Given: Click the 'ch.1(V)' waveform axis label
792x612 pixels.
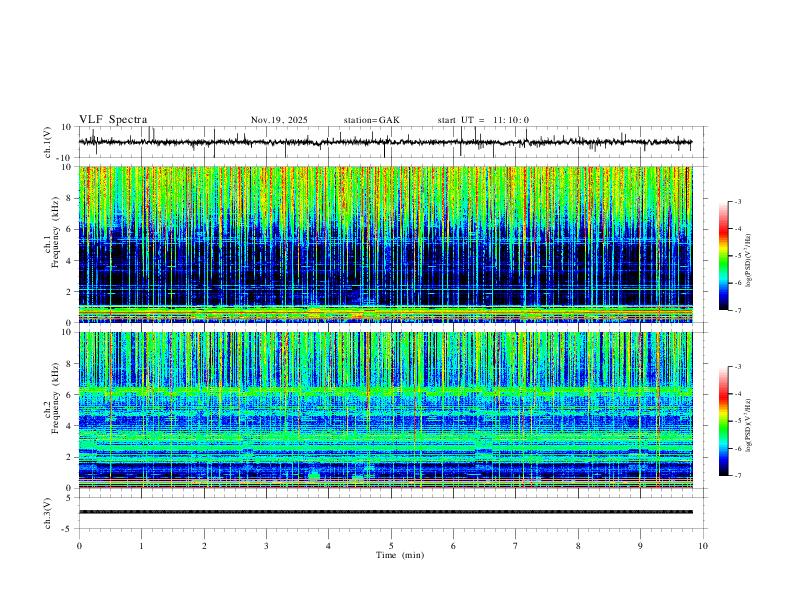Looking at the screenshot, I should tap(48, 142).
